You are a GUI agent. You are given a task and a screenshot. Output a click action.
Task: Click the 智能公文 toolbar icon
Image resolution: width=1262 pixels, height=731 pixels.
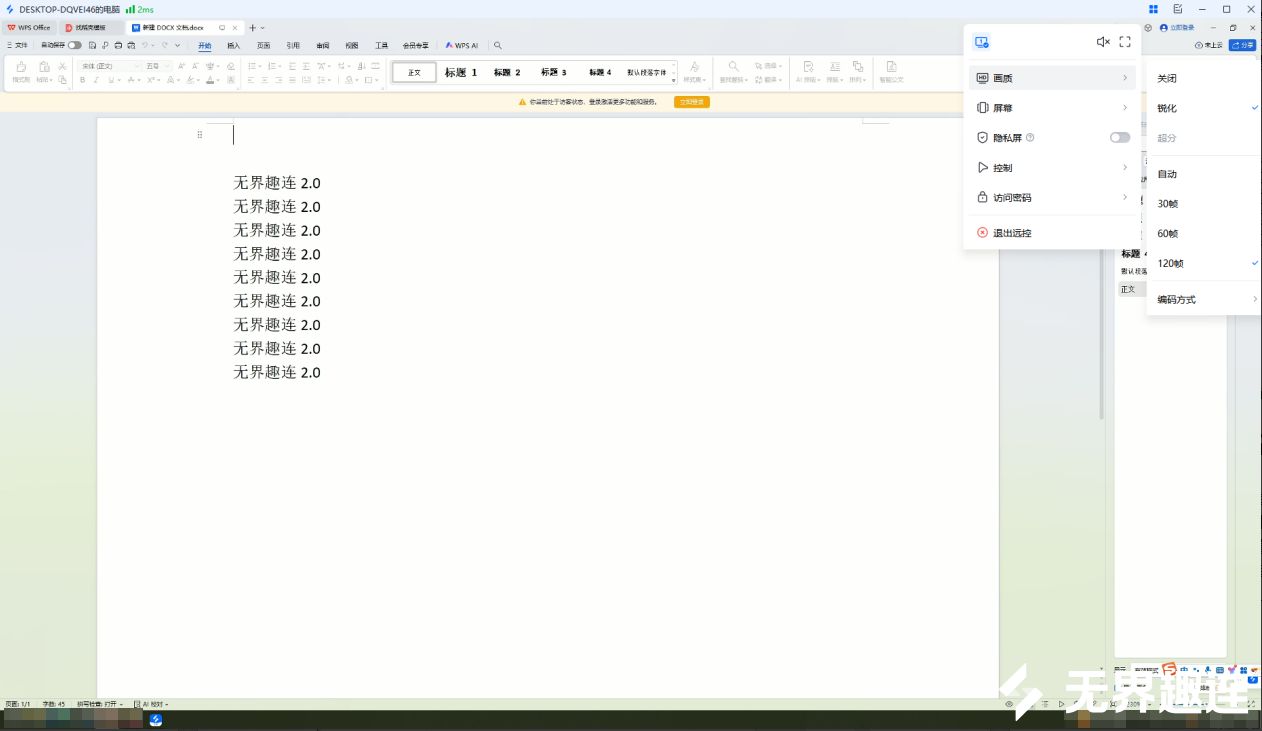(x=891, y=72)
